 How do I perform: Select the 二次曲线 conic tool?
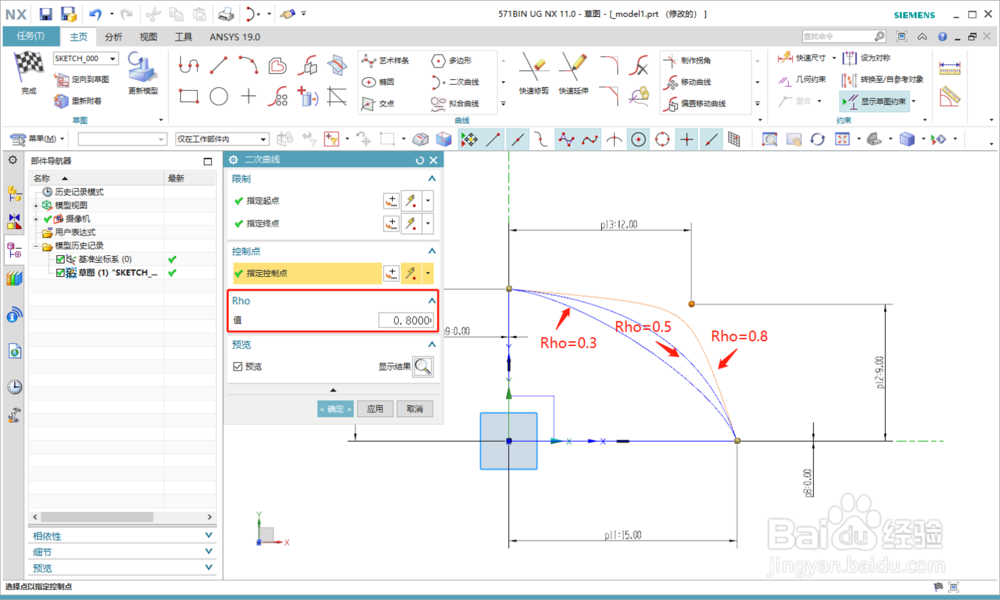455,82
